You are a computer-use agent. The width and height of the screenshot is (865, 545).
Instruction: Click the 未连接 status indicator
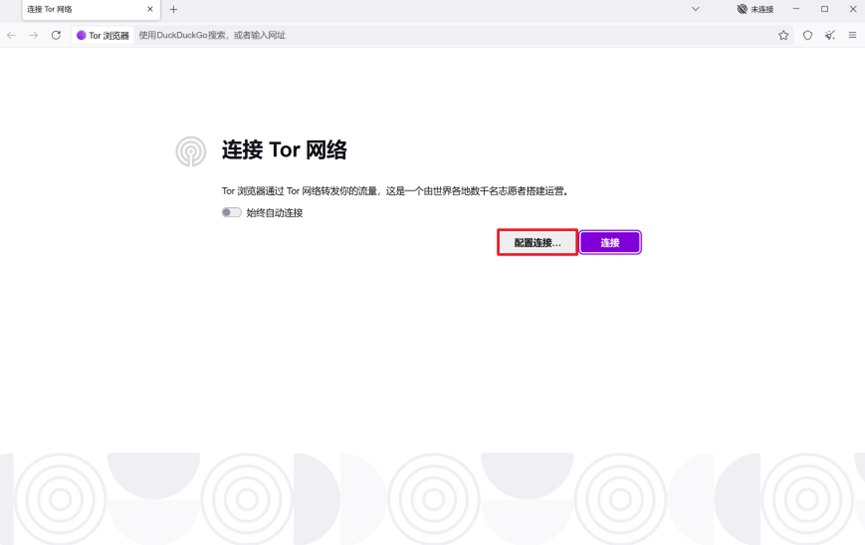[x=755, y=9]
